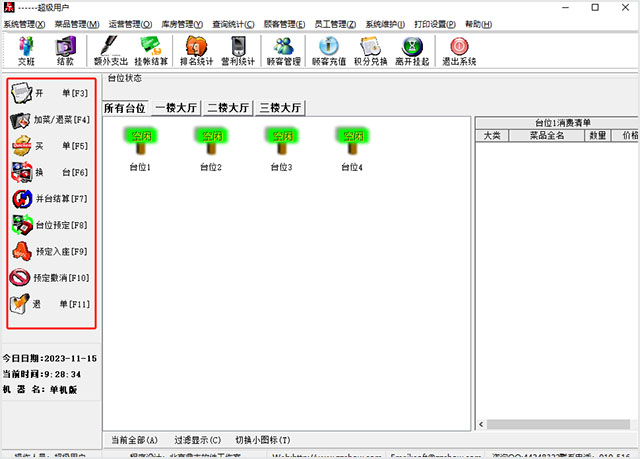Click the 额外支出 extra expense icon
The width and height of the screenshot is (640, 459).
pyautogui.click(x=110, y=50)
